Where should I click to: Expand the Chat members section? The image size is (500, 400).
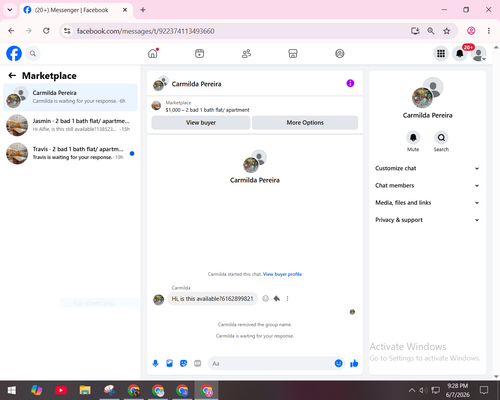click(x=427, y=186)
